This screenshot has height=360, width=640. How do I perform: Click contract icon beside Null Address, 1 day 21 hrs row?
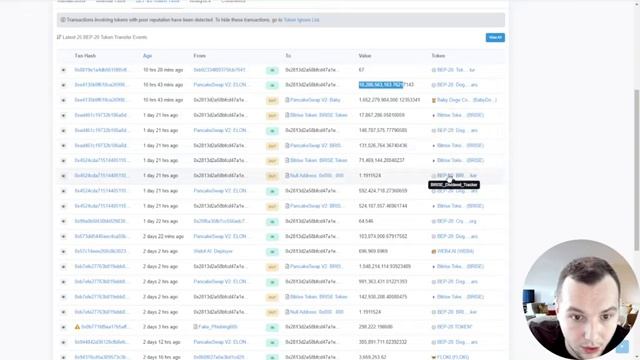pos(287,176)
